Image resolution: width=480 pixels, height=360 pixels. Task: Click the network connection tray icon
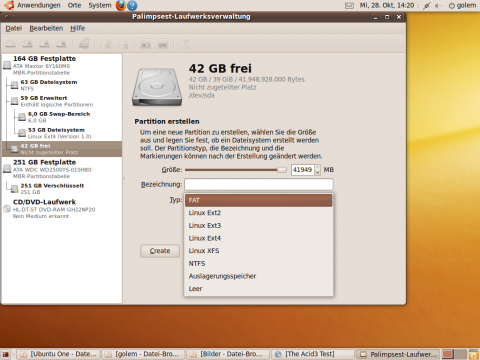(427, 6)
